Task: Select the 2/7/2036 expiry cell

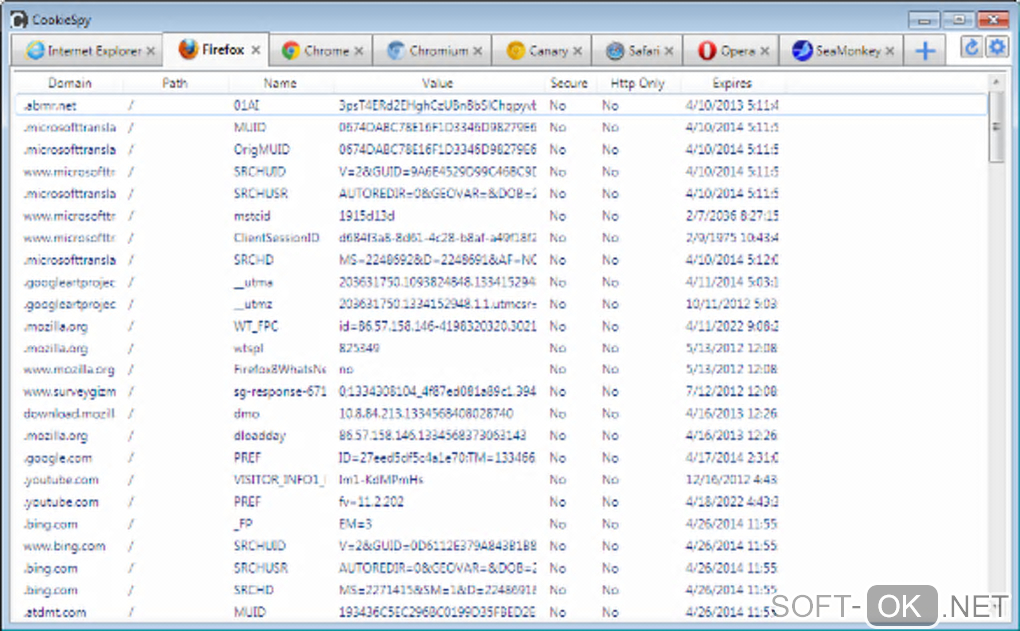Action: coord(732,216)
